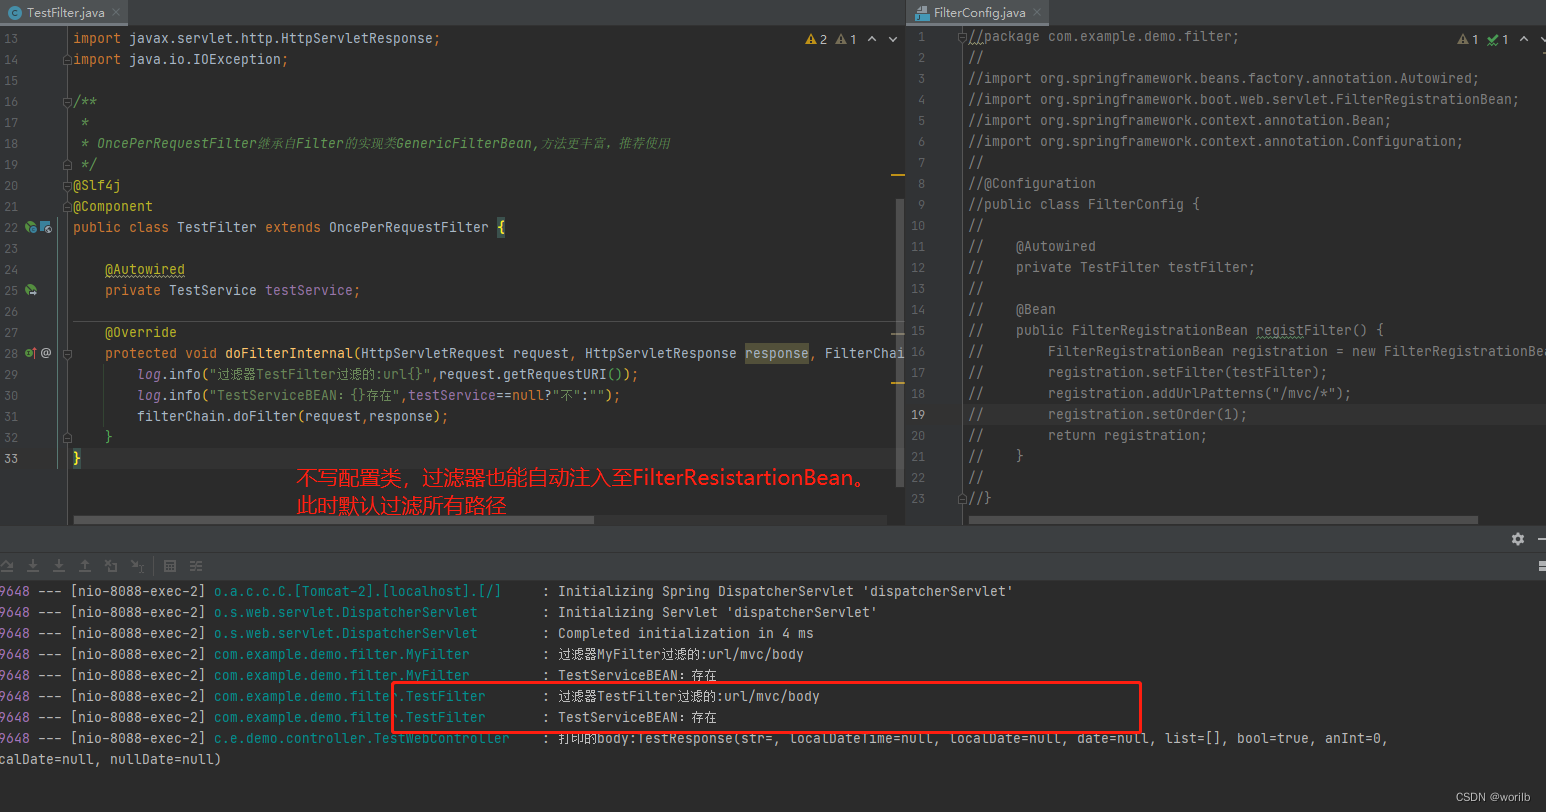Collapse the annotations fold at line 20
The image size is (1546, 812).
point(67,186)
